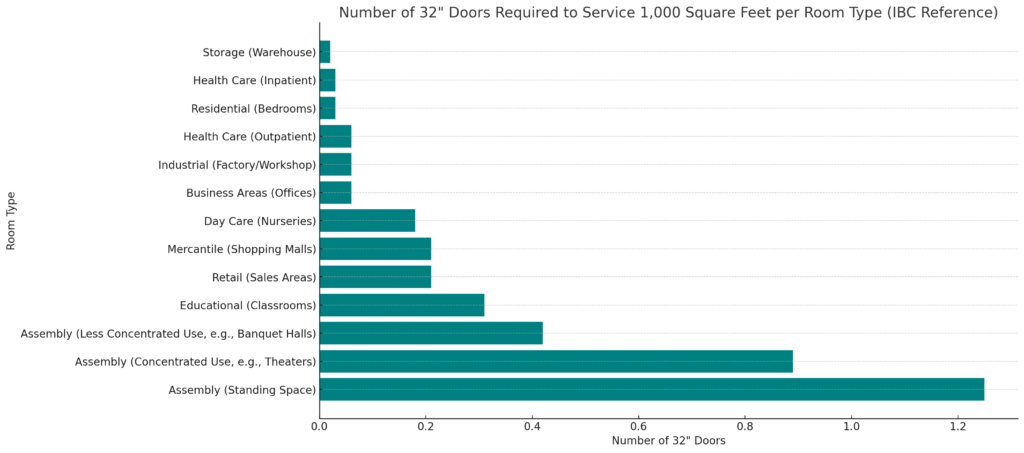The image size is (1024, 453).
Task: Select the Storage (Warehouse) bar
Action: point(325,52)
